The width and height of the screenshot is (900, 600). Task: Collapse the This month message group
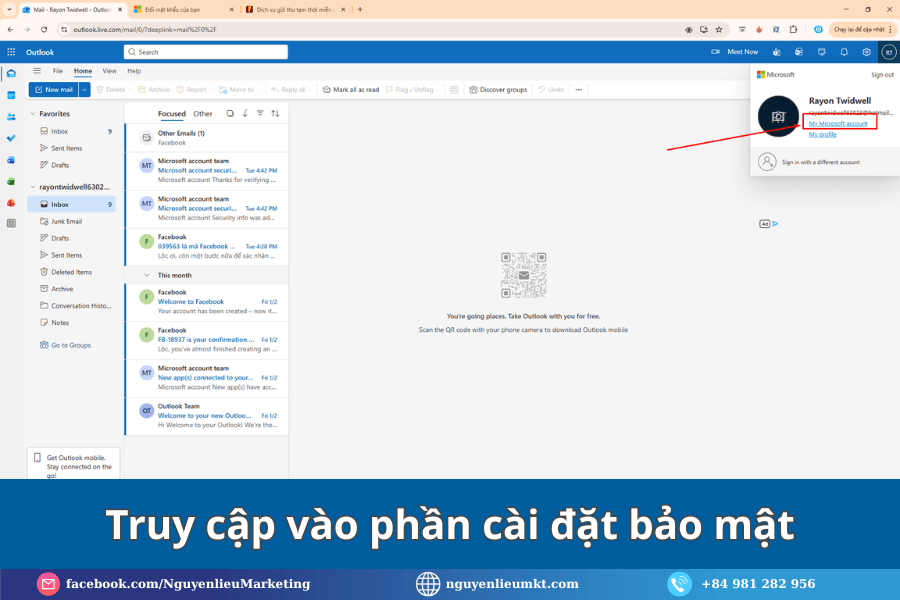pyautogui.click(x=134, y=275)
